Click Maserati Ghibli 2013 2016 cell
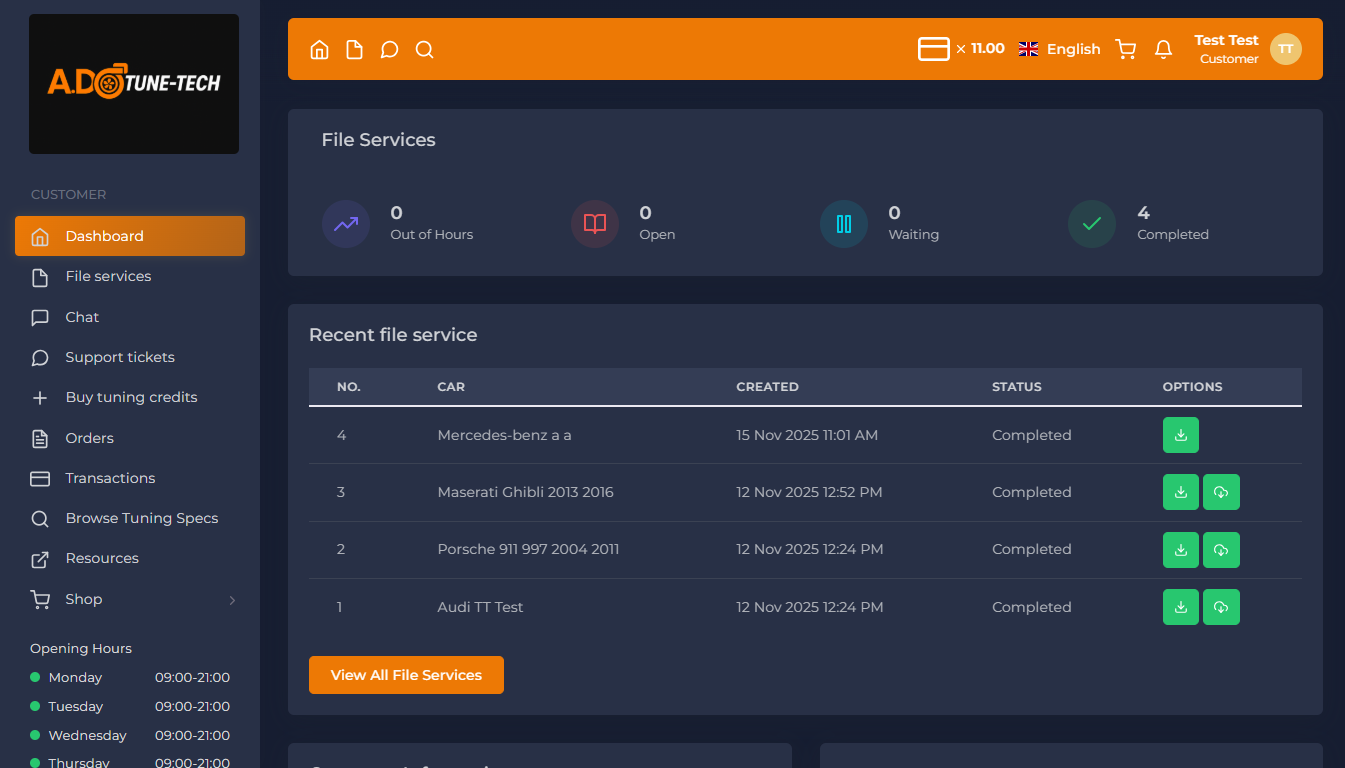Screen dimensions: 1345x768 [x=525, y=492]
